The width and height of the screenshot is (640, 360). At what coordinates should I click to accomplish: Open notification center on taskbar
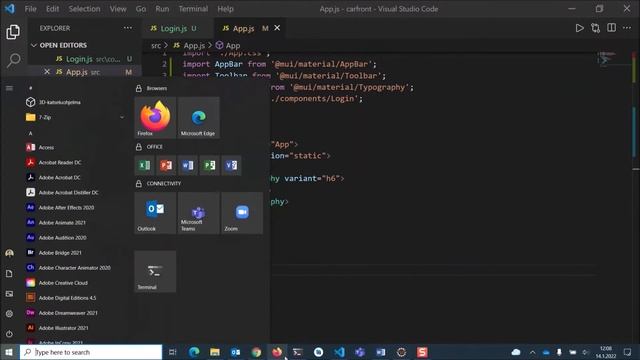[x=627, y=352]
